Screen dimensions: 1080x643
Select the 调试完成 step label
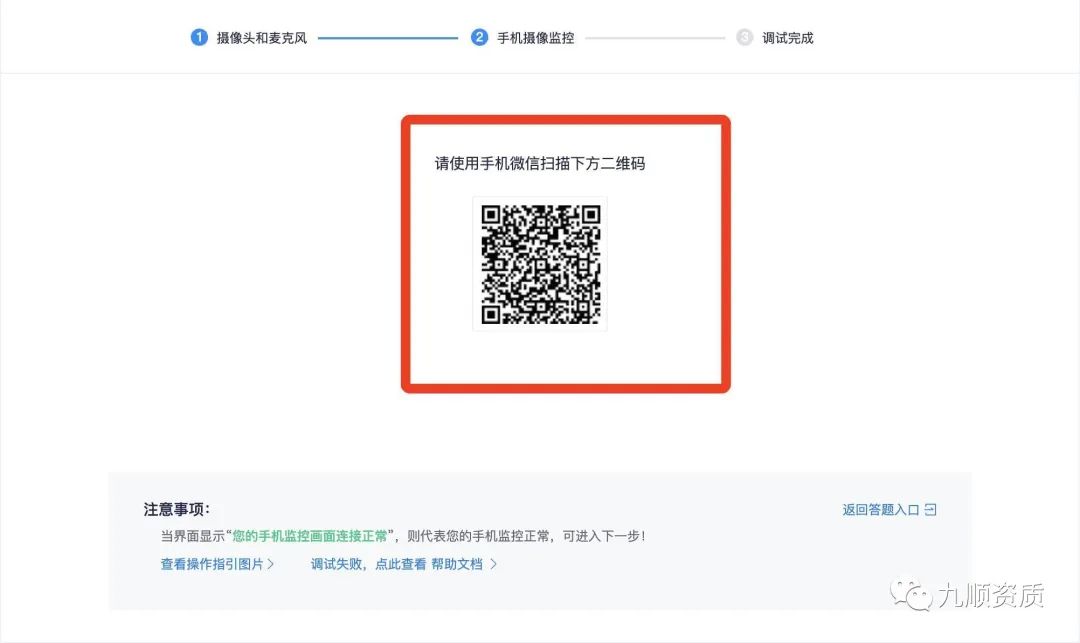[788, 38]
